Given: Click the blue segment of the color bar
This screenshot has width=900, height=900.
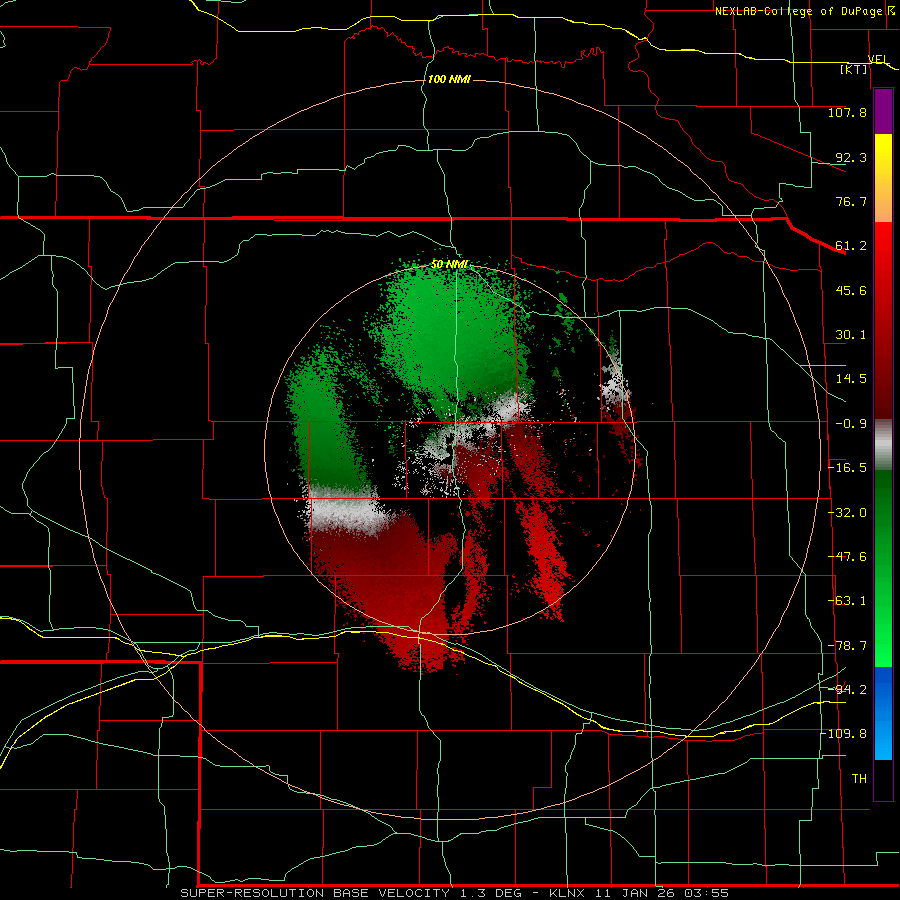Looking at the screenshot, I should (x=883, y=713).
